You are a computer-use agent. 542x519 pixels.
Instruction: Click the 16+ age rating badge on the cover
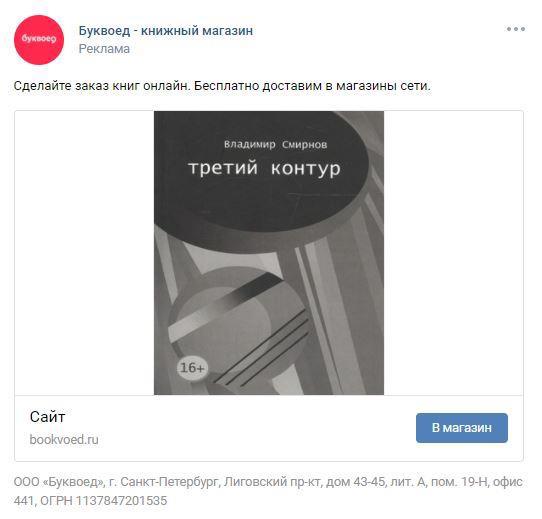193,368
